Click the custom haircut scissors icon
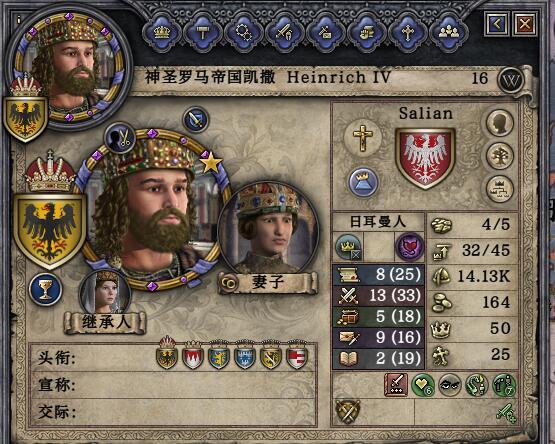The width and height of the screenshot is (555, 444). pos(120,138)
